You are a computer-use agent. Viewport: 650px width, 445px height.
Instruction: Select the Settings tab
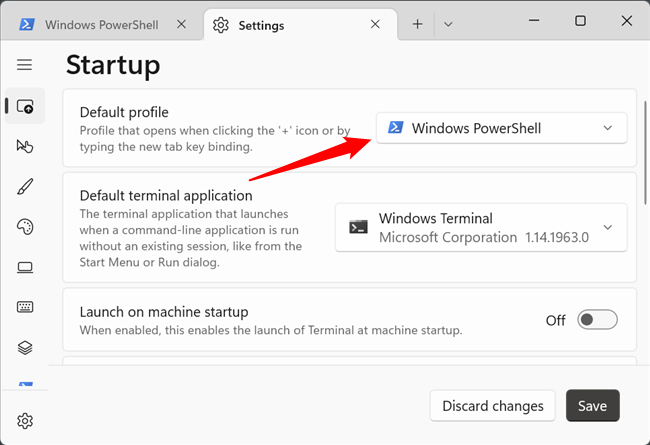point(300,25)
